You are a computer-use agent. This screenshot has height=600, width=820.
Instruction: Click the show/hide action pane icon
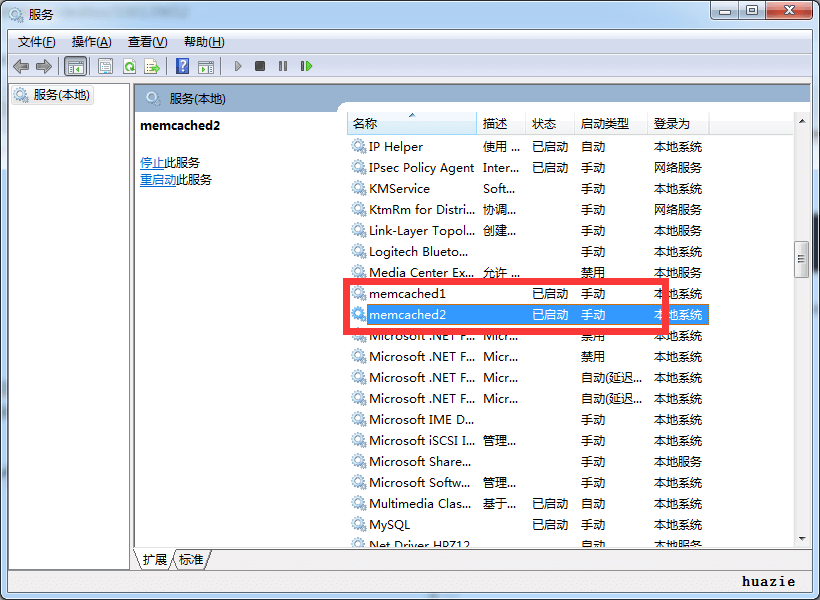click(x=206, y=66)
